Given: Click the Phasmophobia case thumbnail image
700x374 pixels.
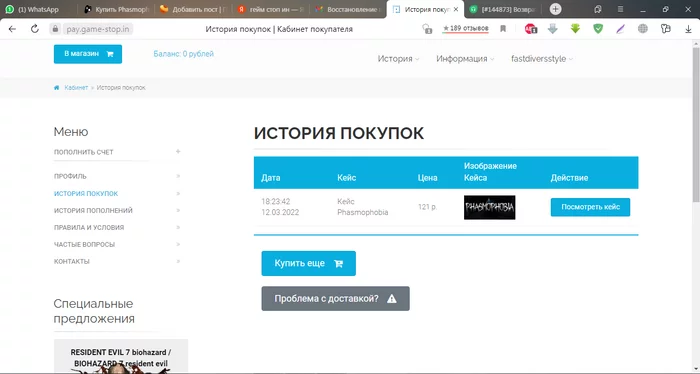Looking at the screenshot, I should pos(489,208).
